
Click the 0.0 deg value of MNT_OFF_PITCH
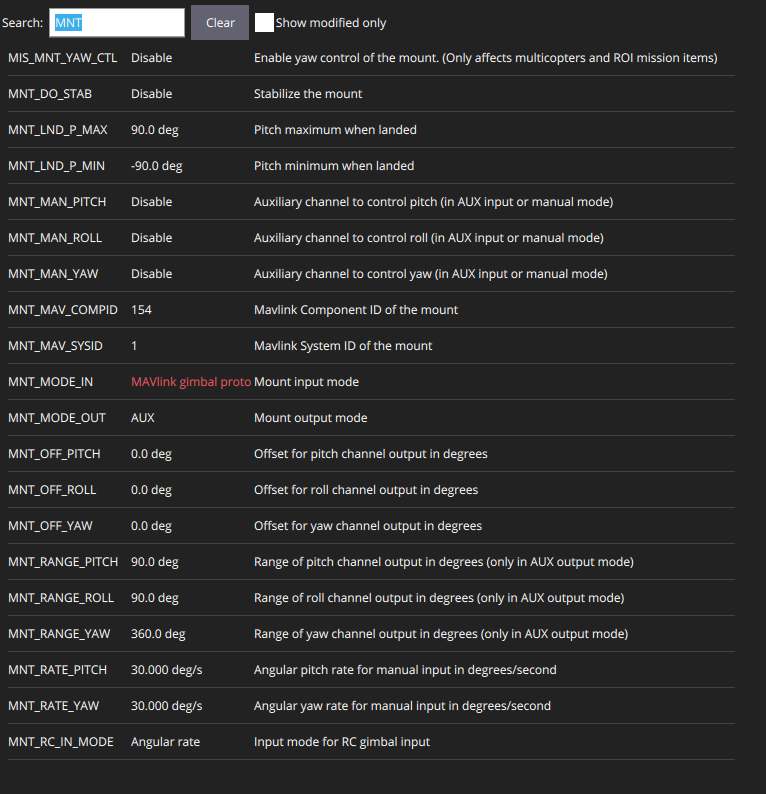151,453
